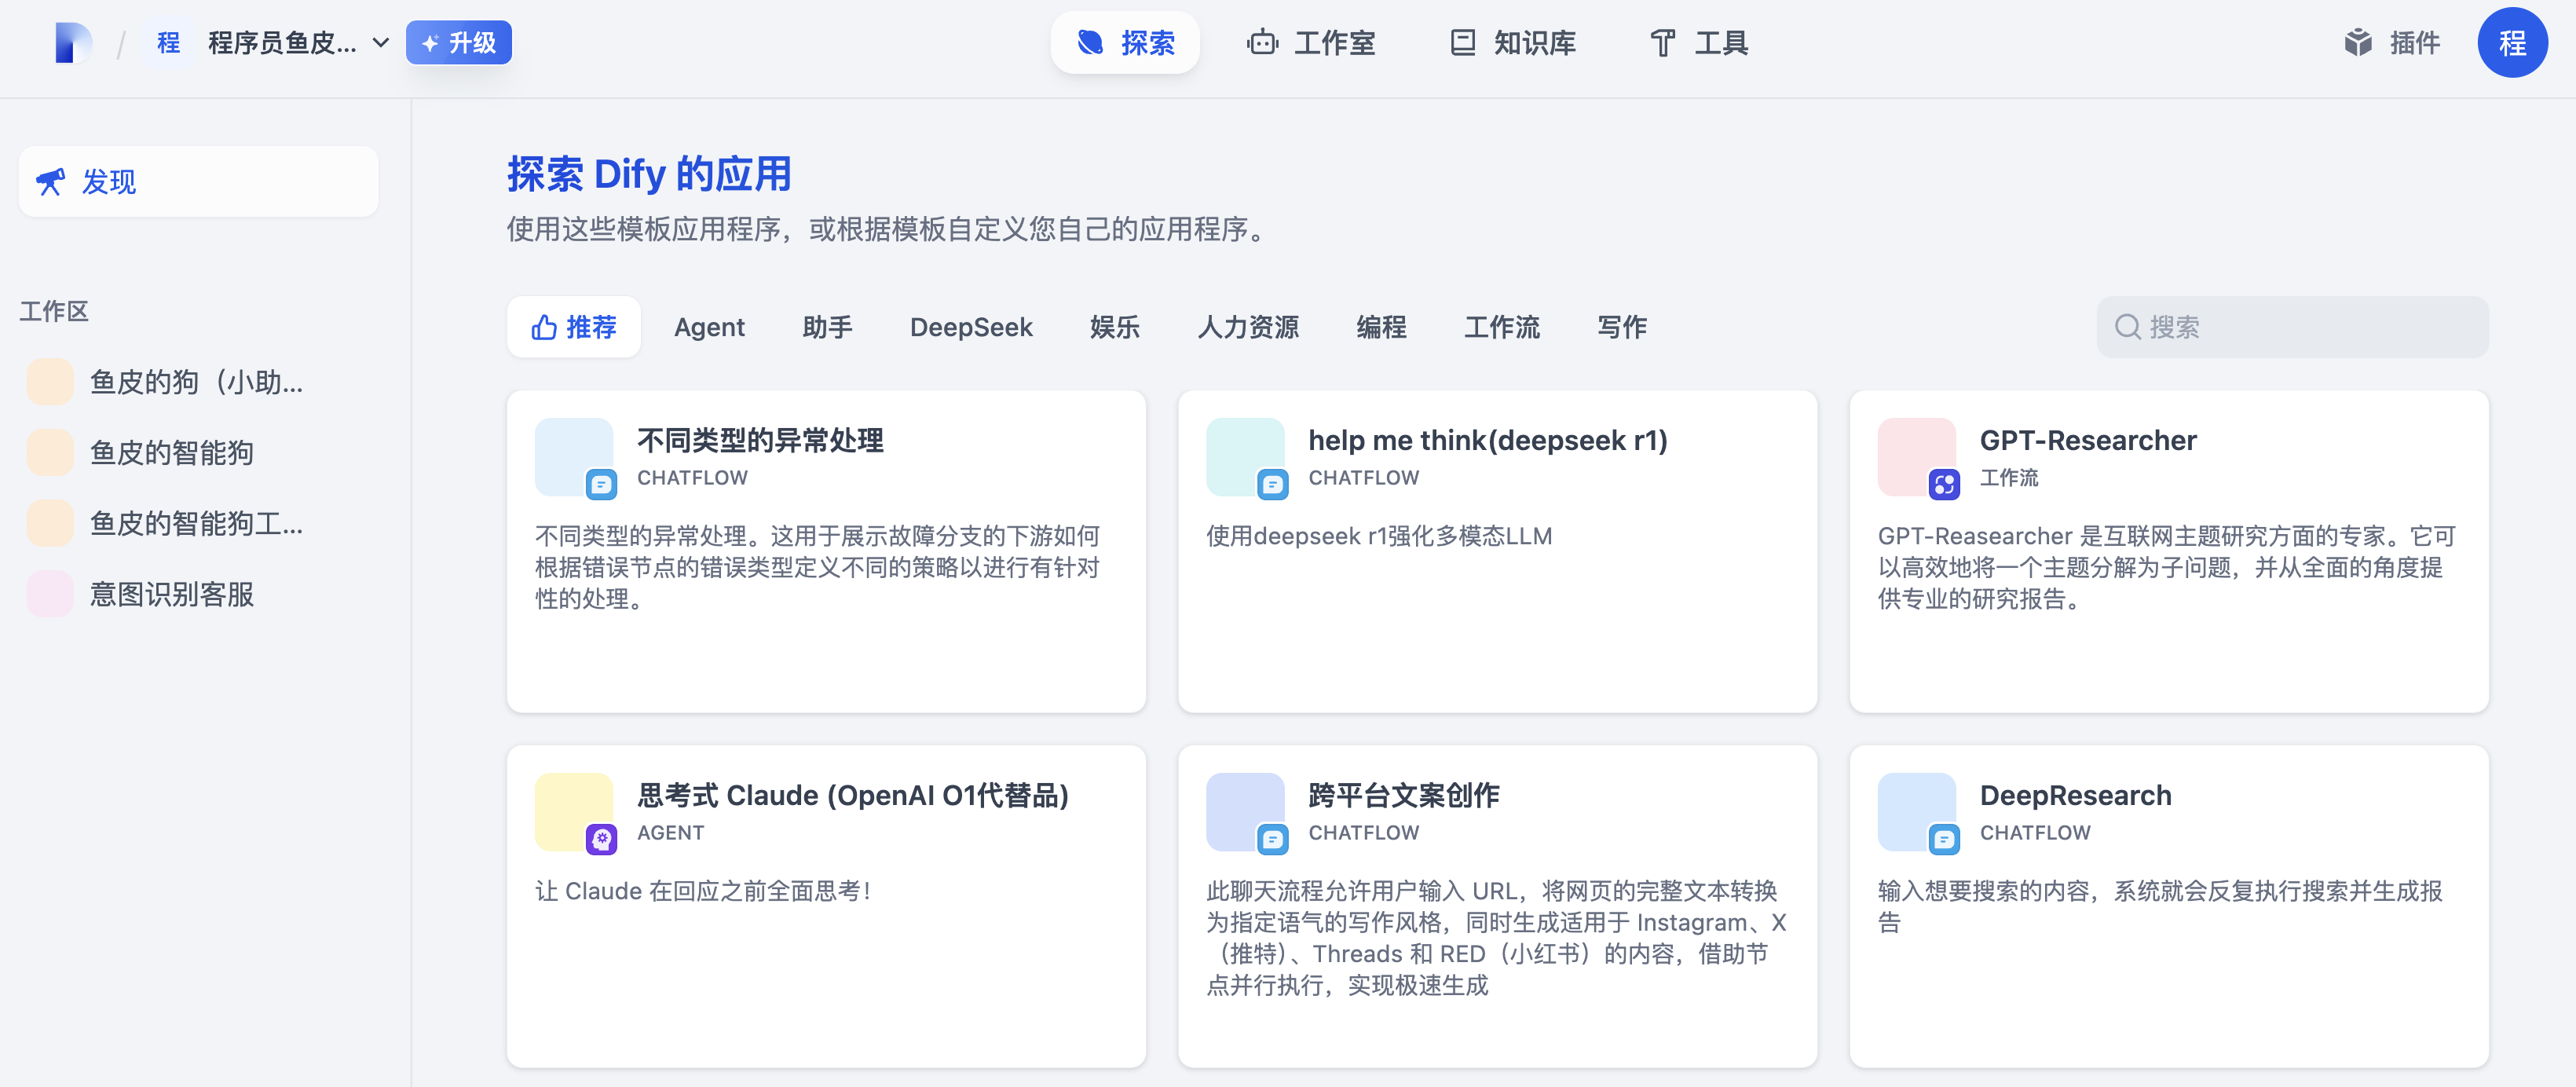2576x1087 pixels.
Task: Open the 意图识别客服 workspace app
Action: [x=171, y=595]
